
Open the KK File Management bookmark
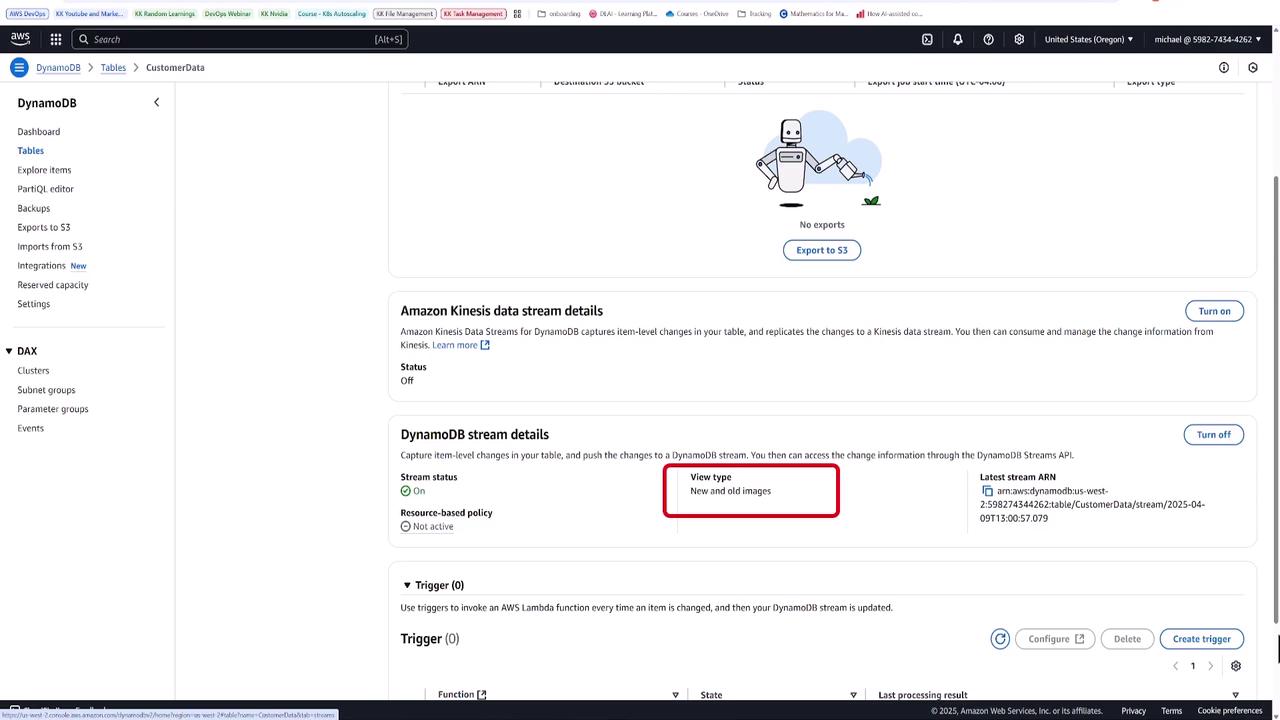[x=405, y=14]
